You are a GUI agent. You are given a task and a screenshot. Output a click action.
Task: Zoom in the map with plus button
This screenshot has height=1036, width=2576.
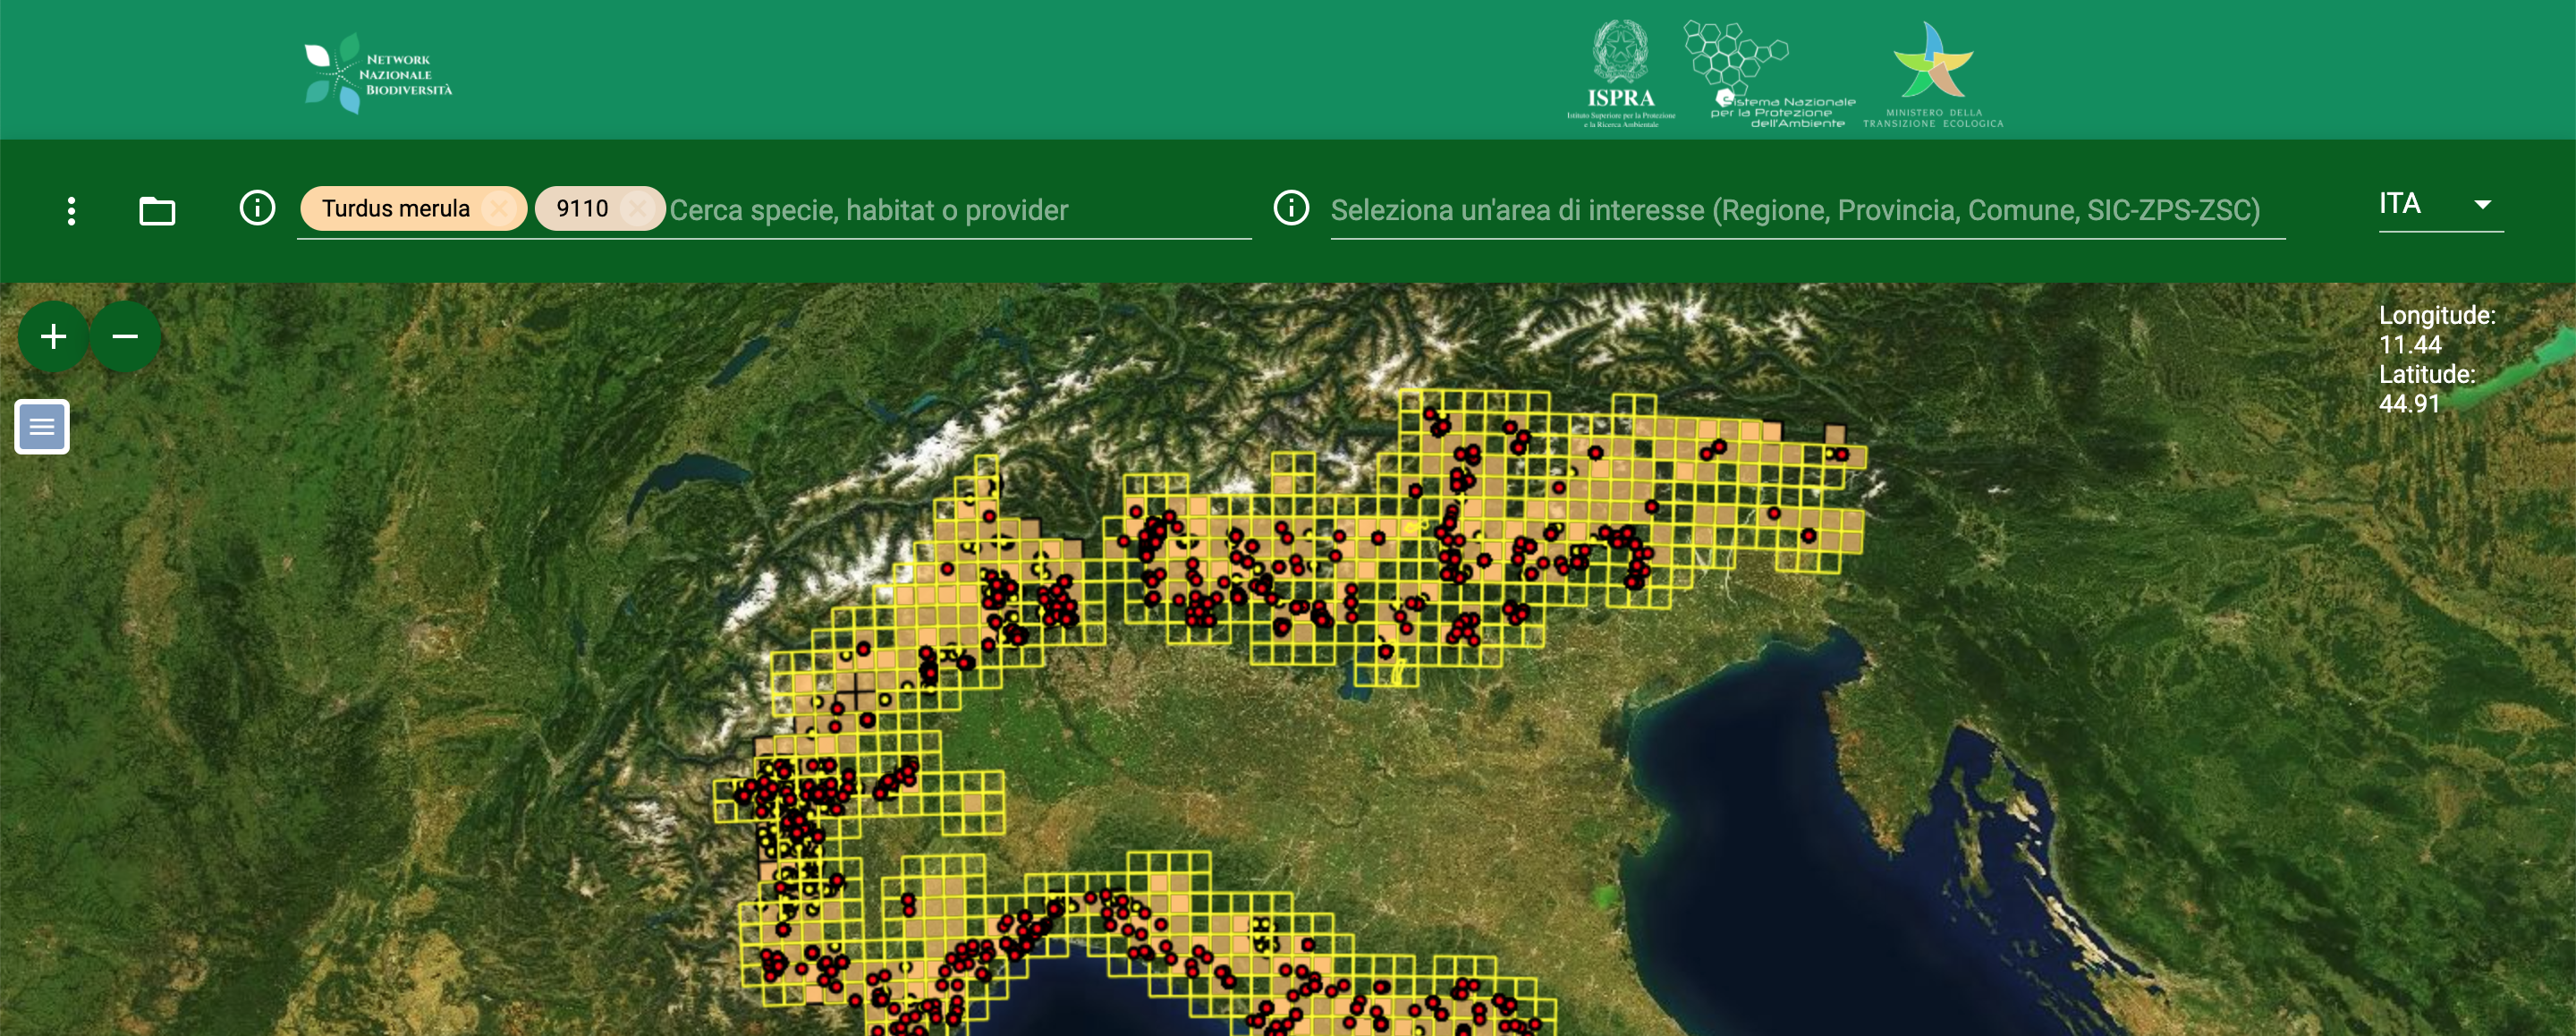pyautogui.click(x=53, y=337)
